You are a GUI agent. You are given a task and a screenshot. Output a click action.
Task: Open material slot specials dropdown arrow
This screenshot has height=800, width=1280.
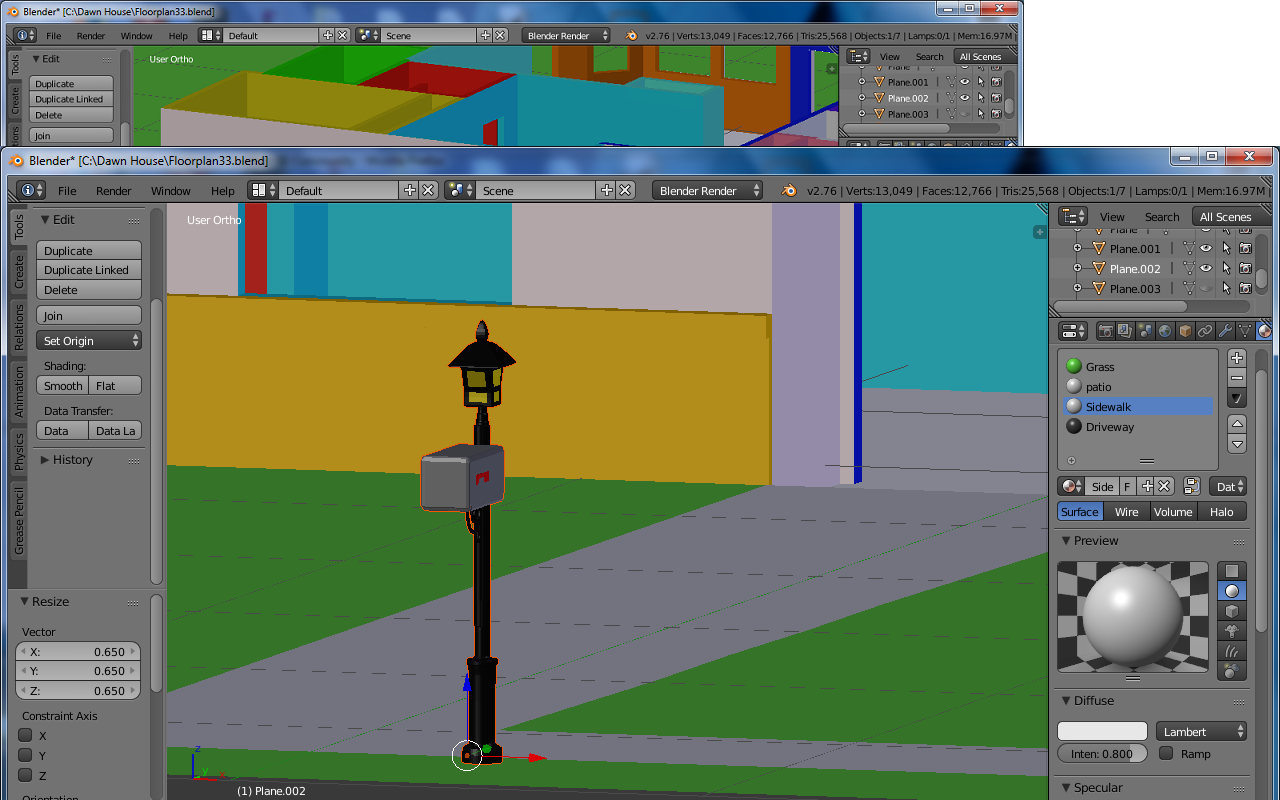point(1237,398)
